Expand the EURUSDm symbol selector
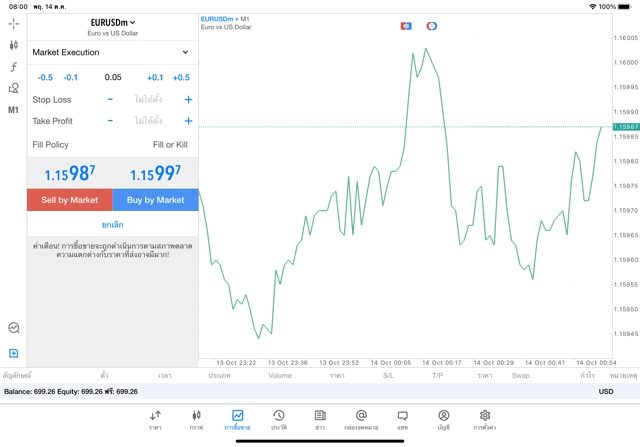Viewport: 640px width, 447px height. point(113,23)
